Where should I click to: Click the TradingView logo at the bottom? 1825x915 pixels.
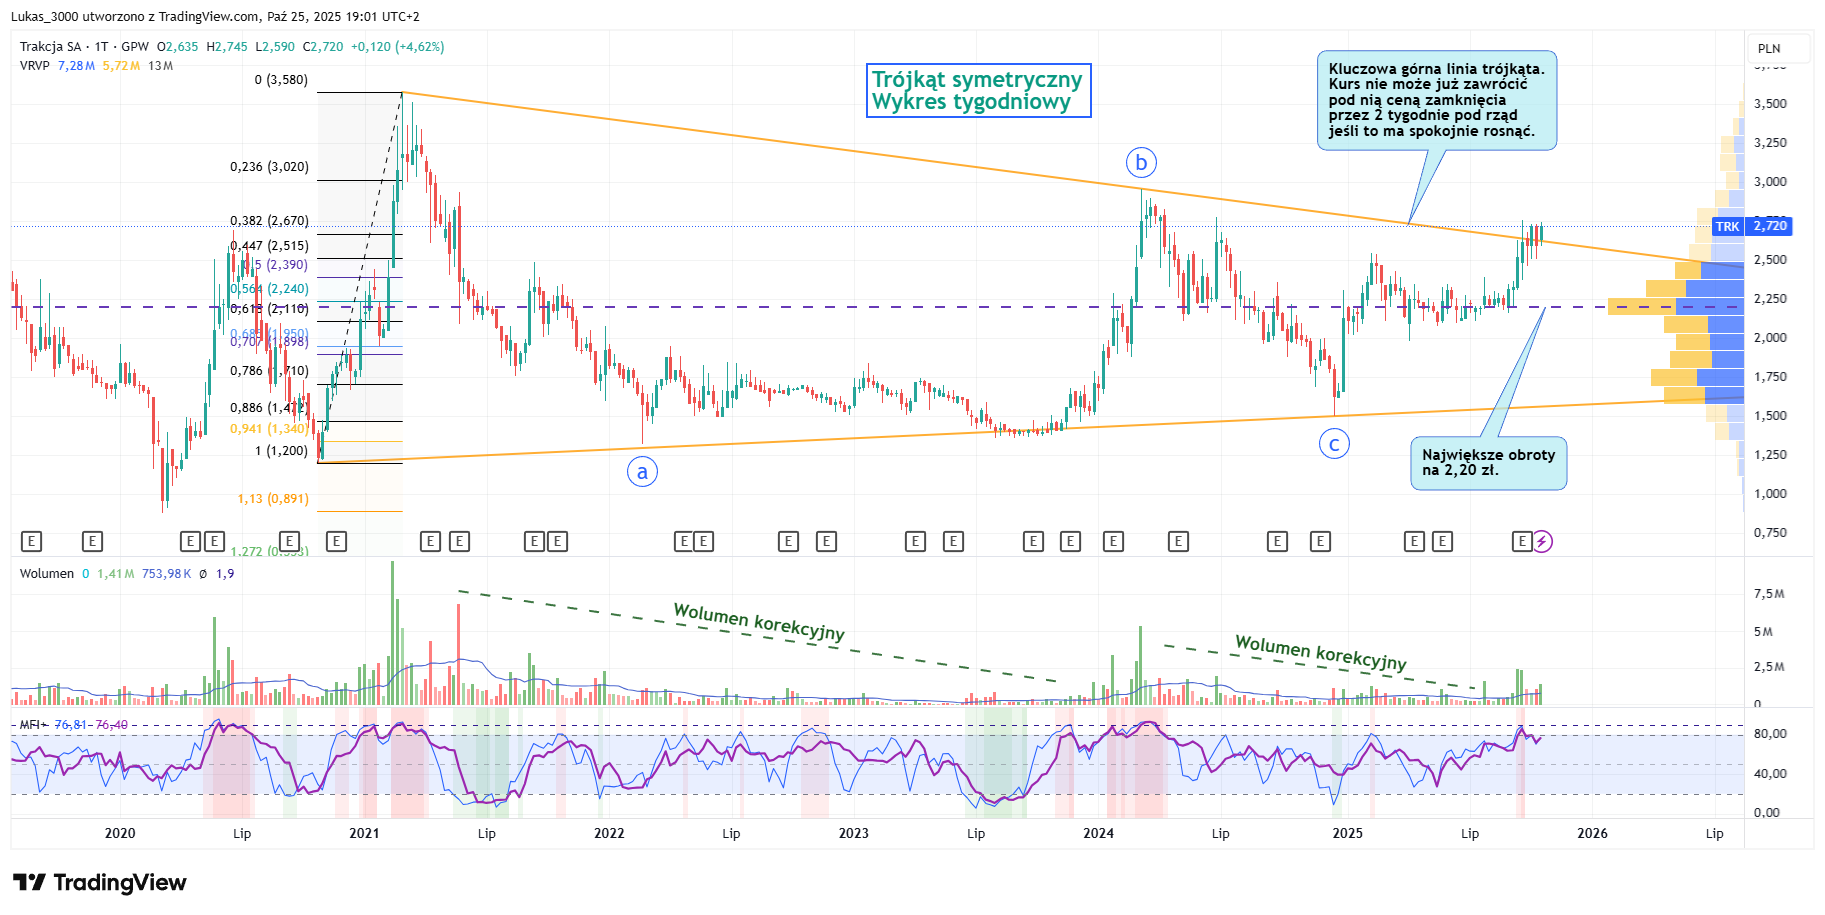(100, 882)
